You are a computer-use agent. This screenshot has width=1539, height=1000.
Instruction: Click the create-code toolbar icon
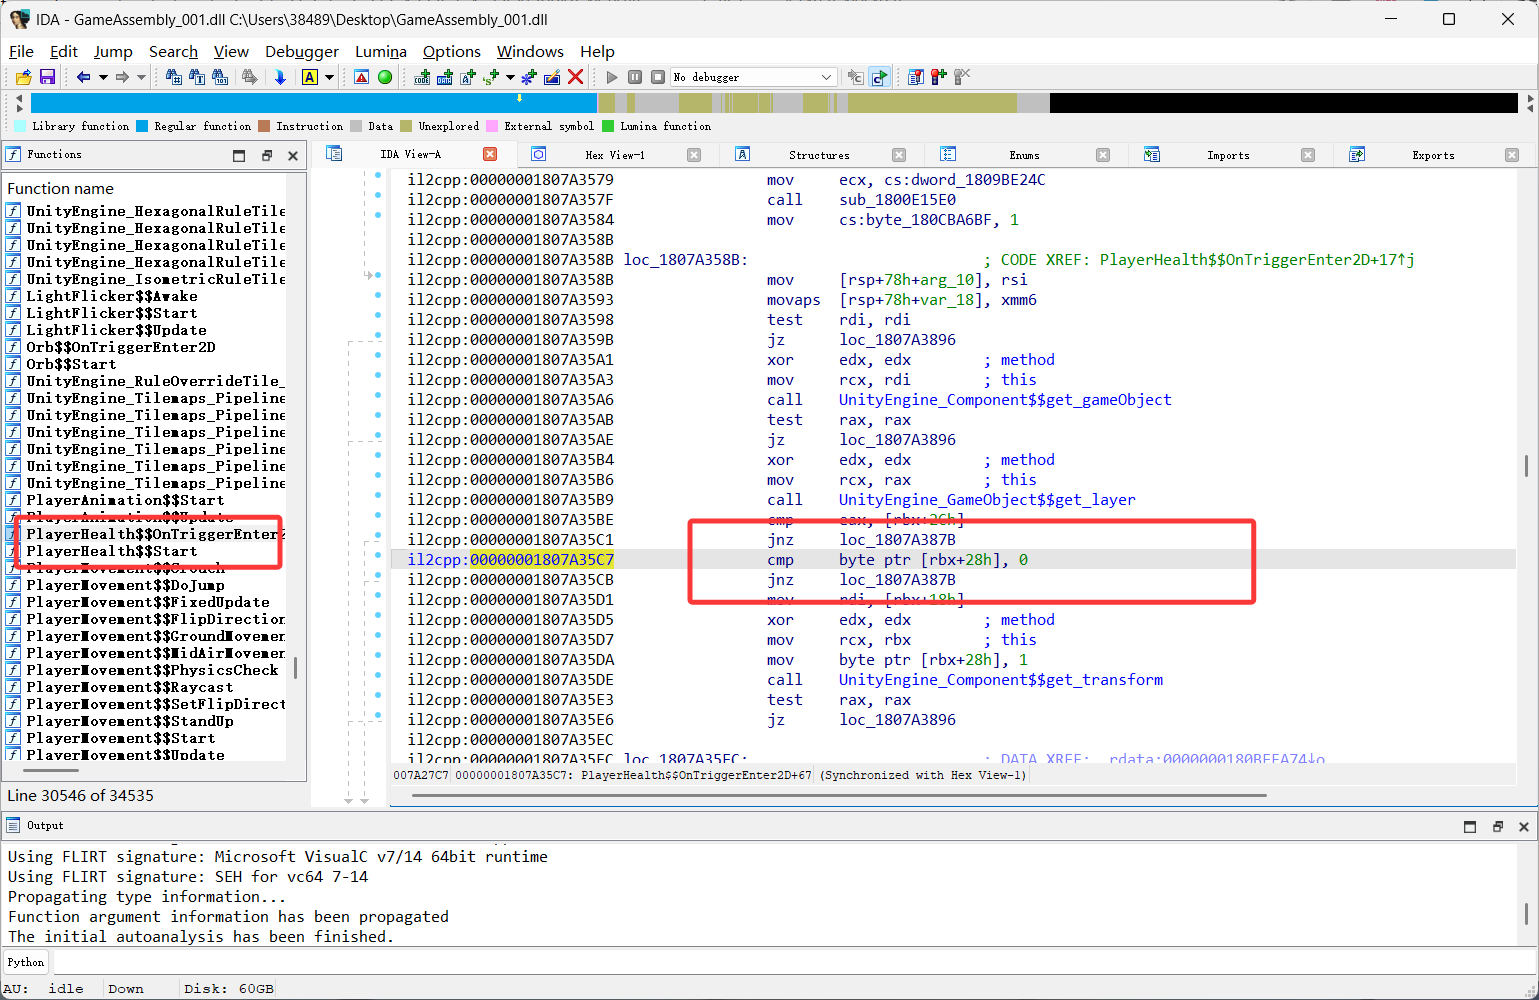422,77
